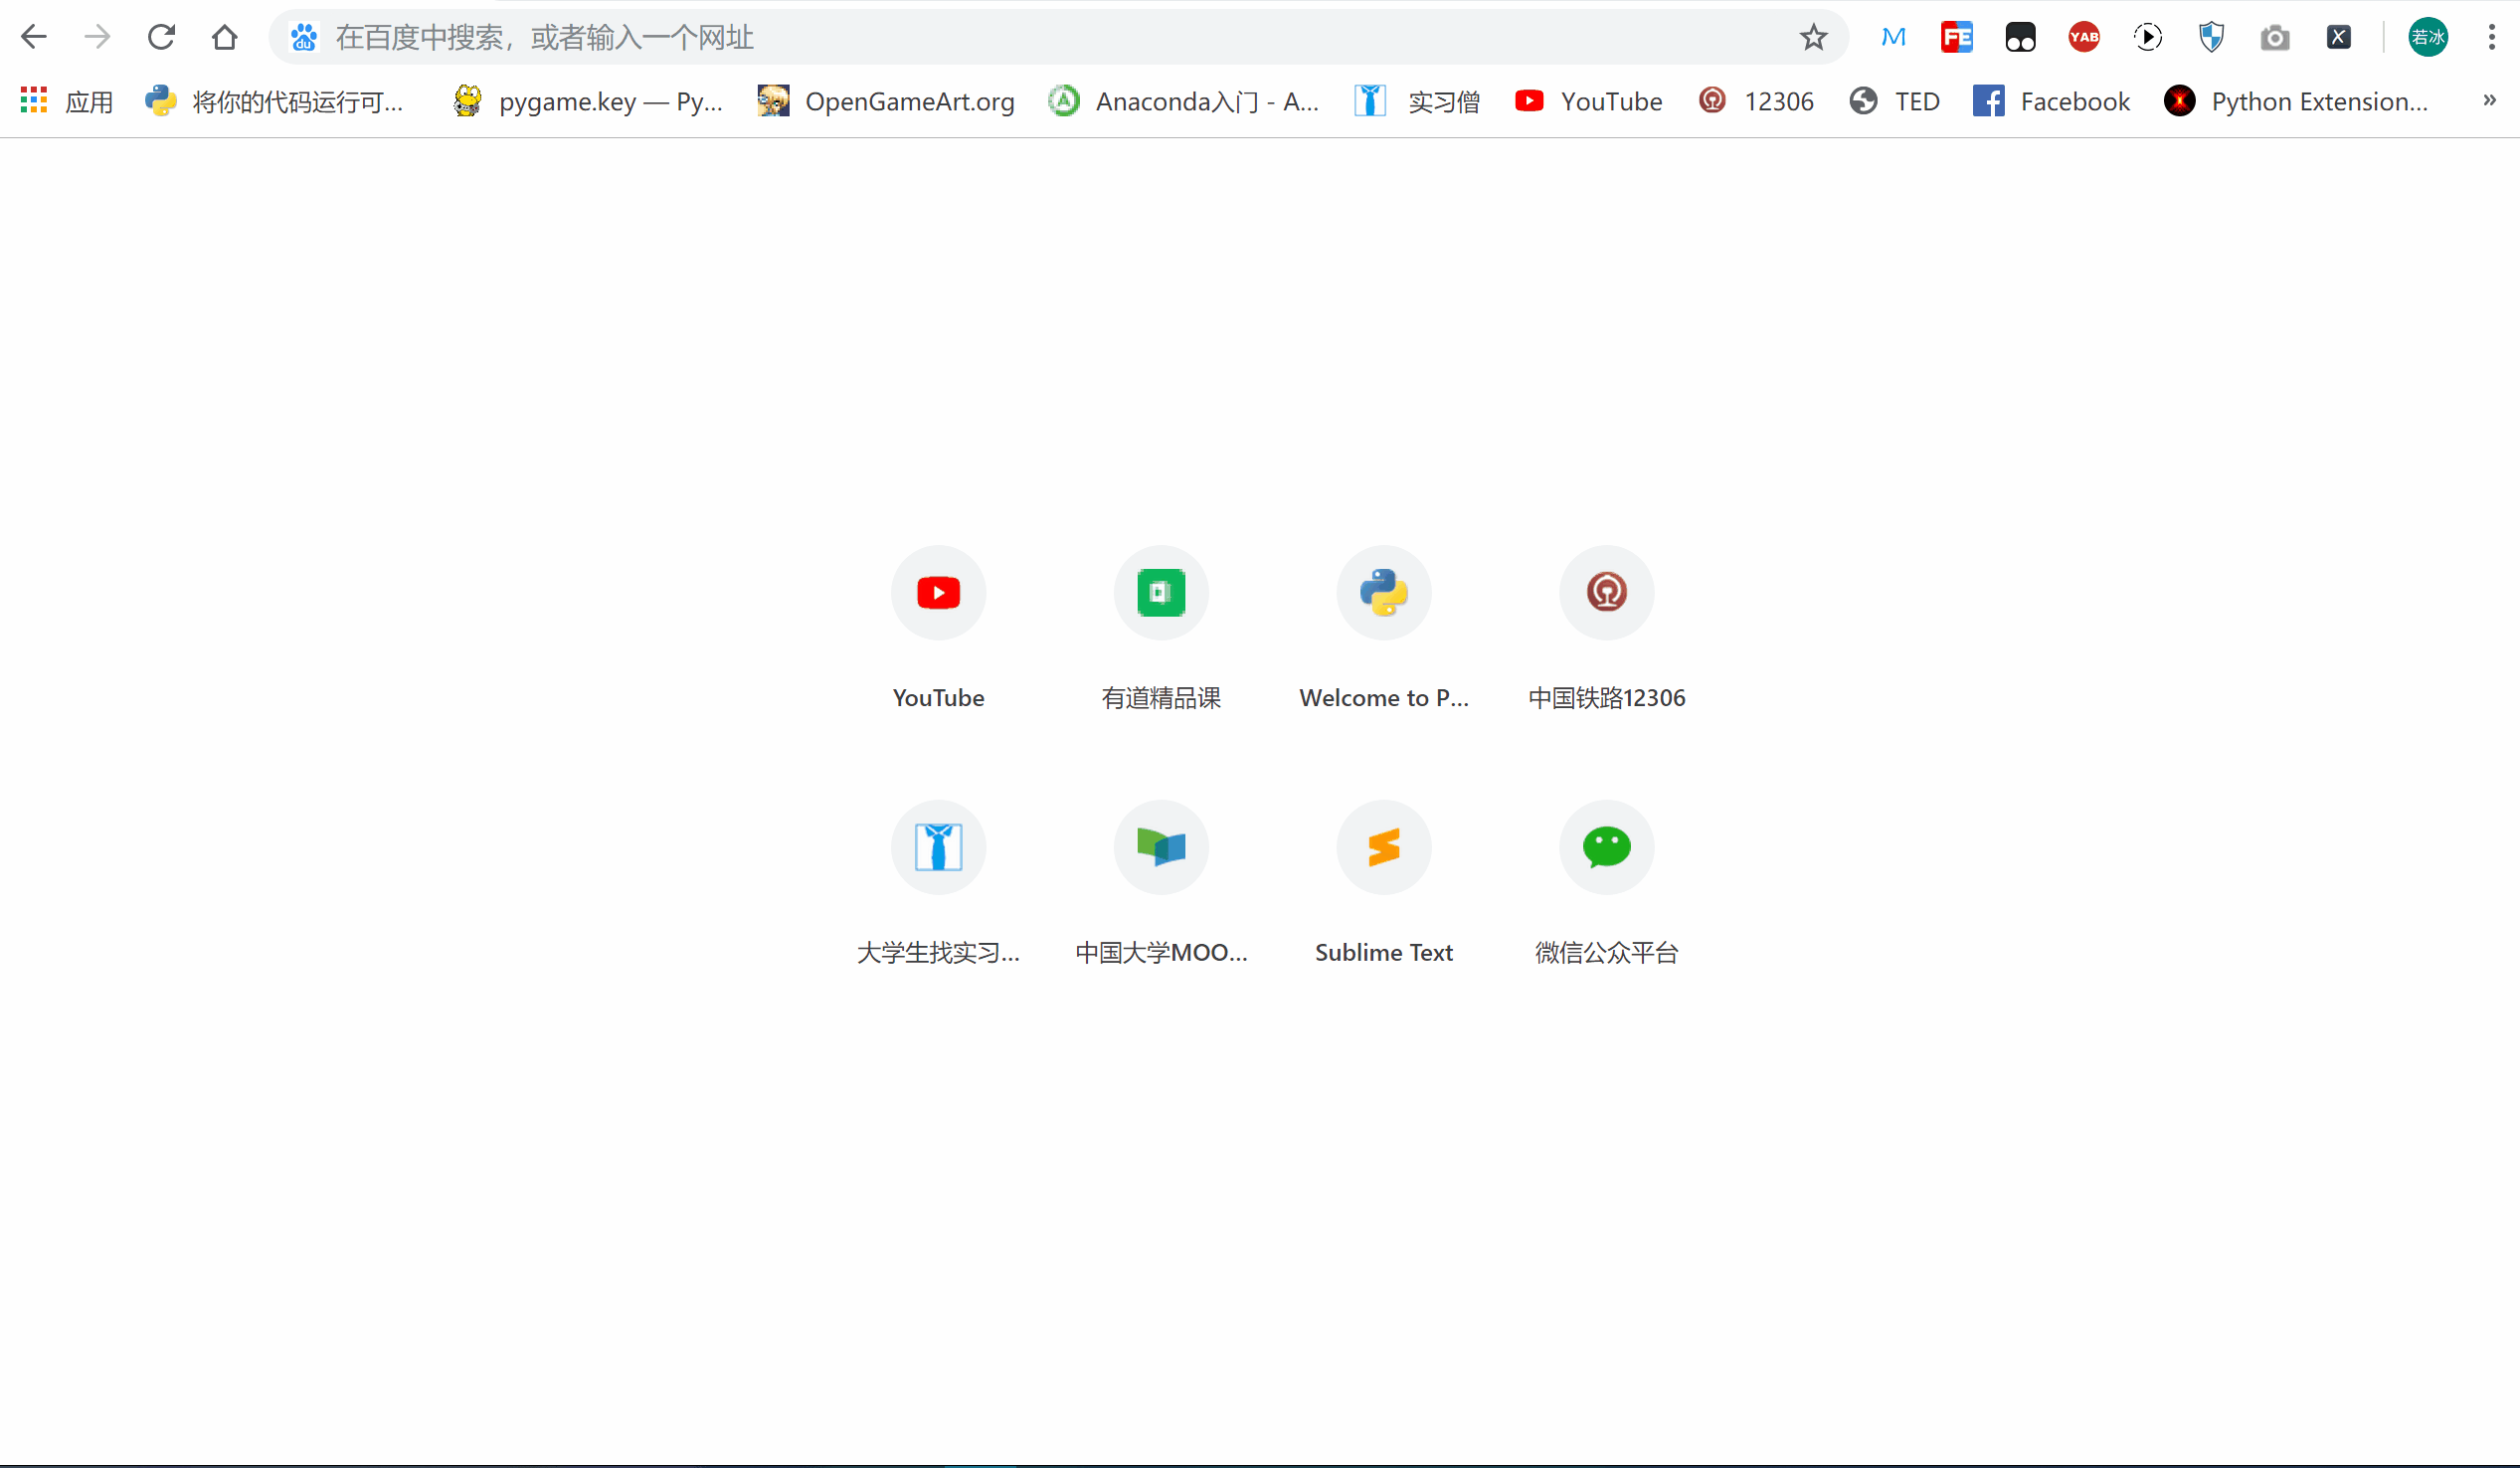Open the home page
The image size is (2520, 1468).
[x=225, y=38]
